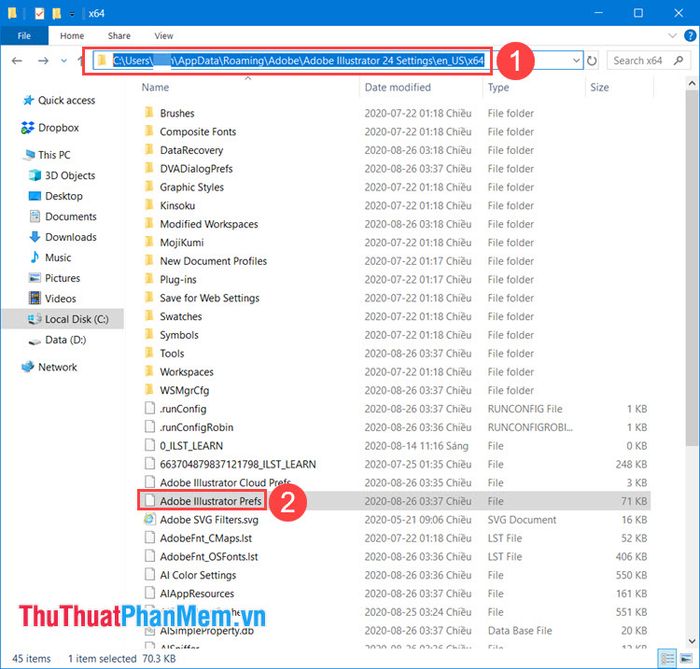The height and width of the screenshot is (669, 700).
Task: Select the Modified Workspaces folder icon
Action: 149,223
